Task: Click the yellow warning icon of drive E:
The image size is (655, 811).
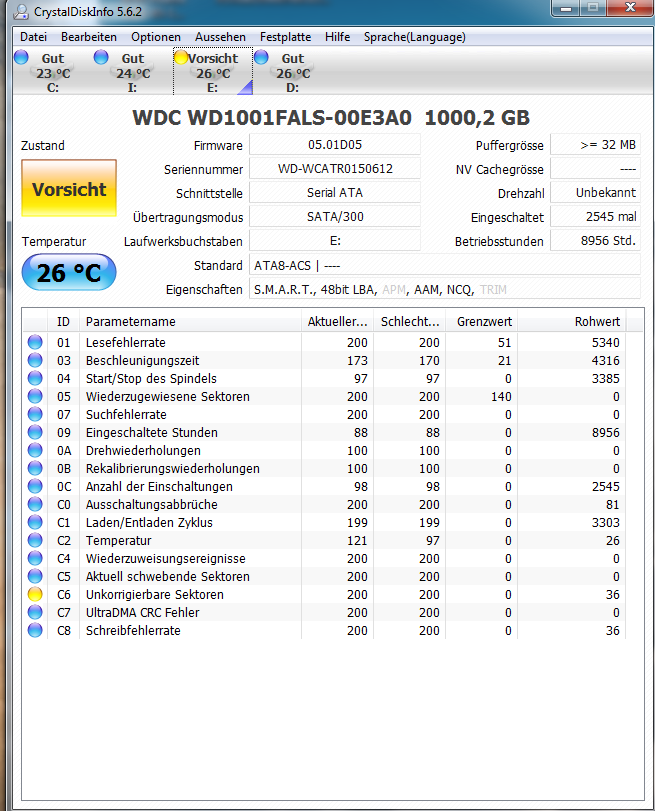Action: pyautogui.click(x=181, y=57)
